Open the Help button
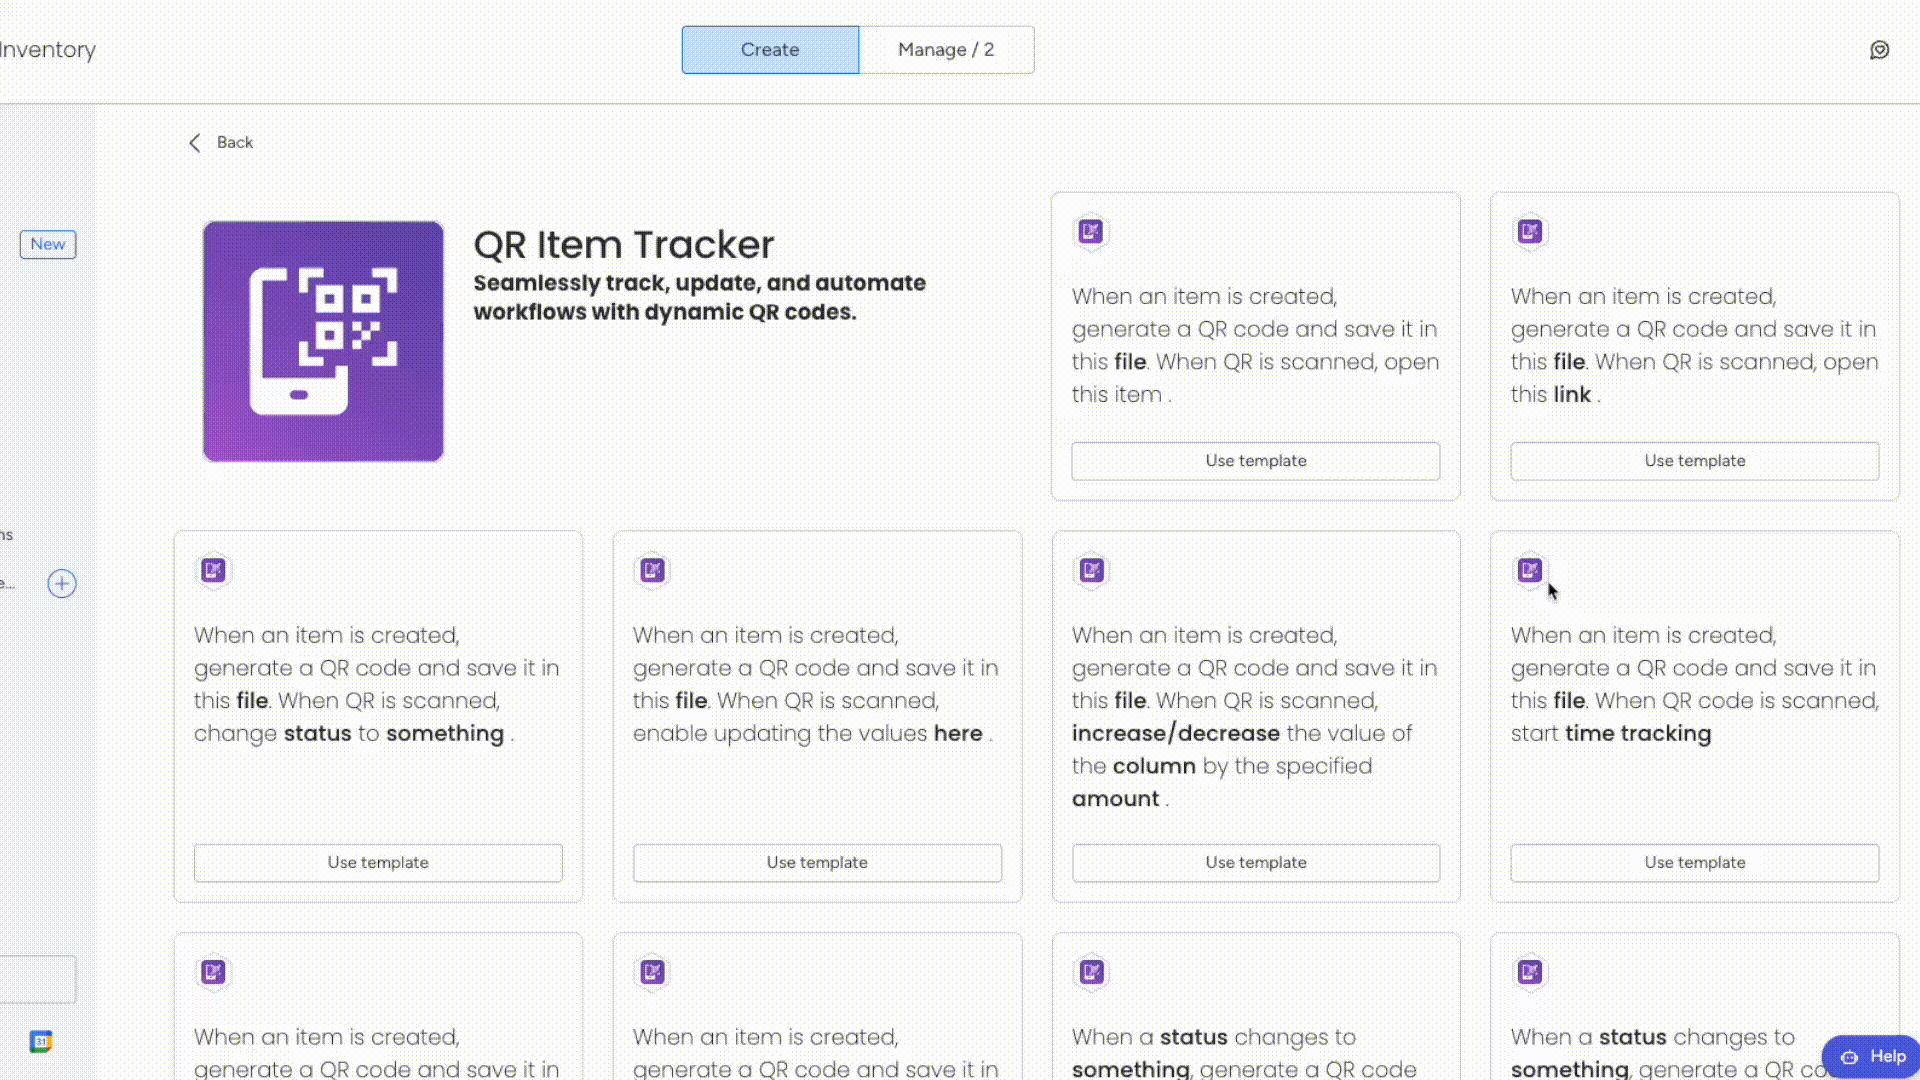Screen dimensions: 1920x1080 [x=1872, y=1057]
